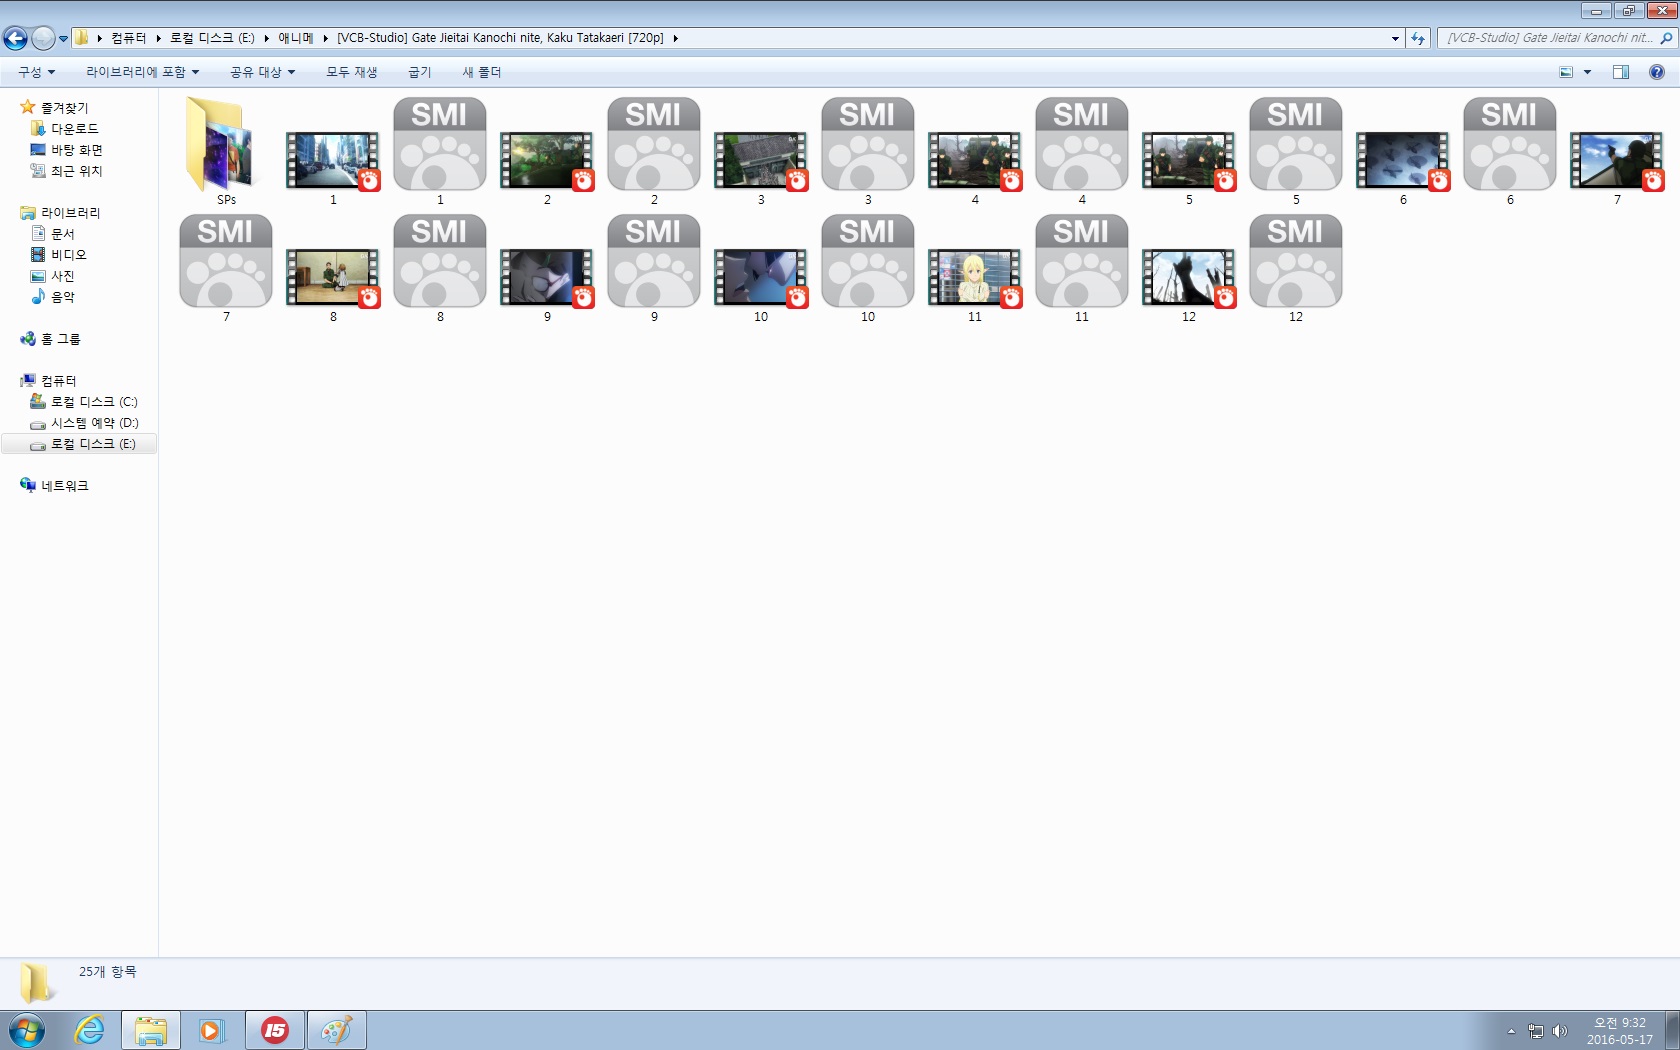Refresh the folder view
This screenshot has width=1680, height=1050.
point(1418,38)
